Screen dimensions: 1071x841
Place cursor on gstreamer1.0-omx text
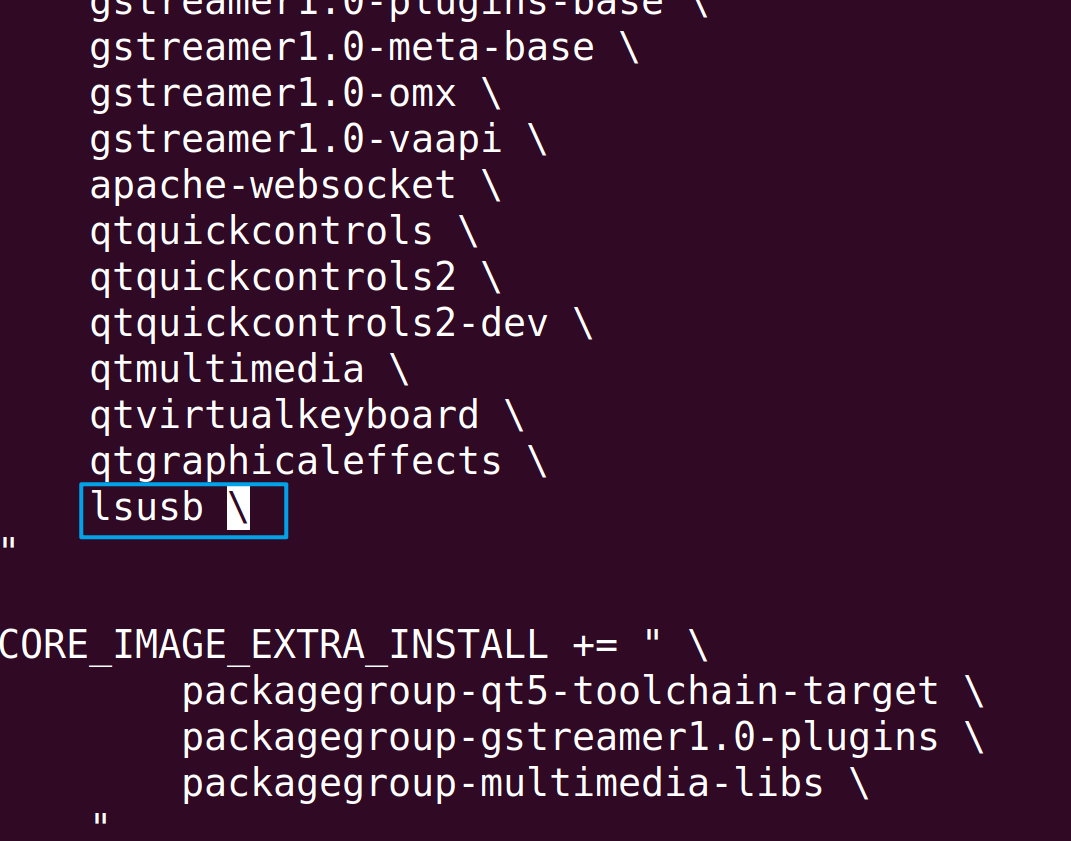(x=272, y=94)
